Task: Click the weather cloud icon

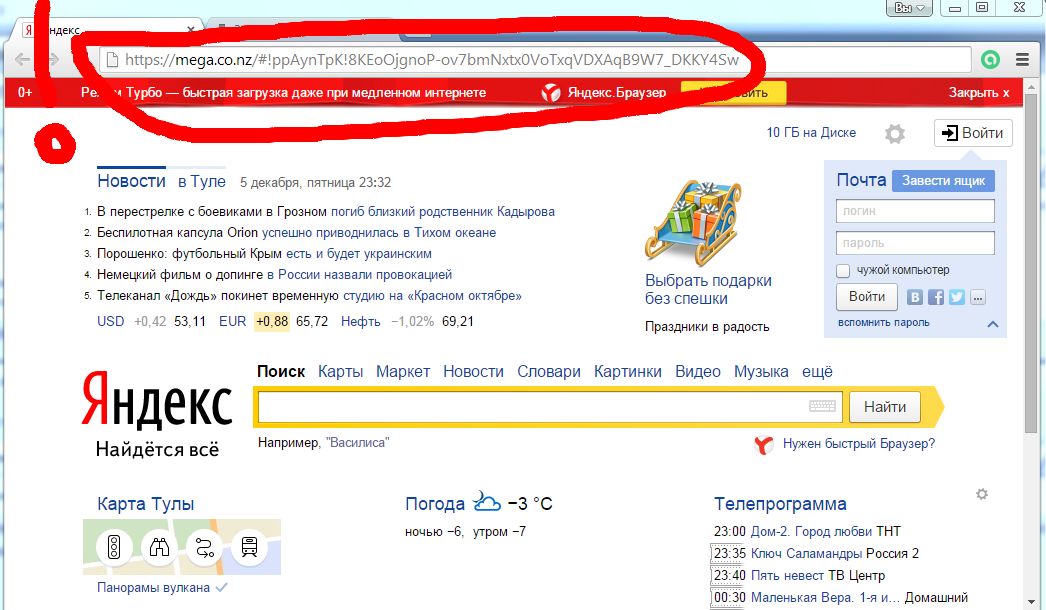Action: pos(486,501)
